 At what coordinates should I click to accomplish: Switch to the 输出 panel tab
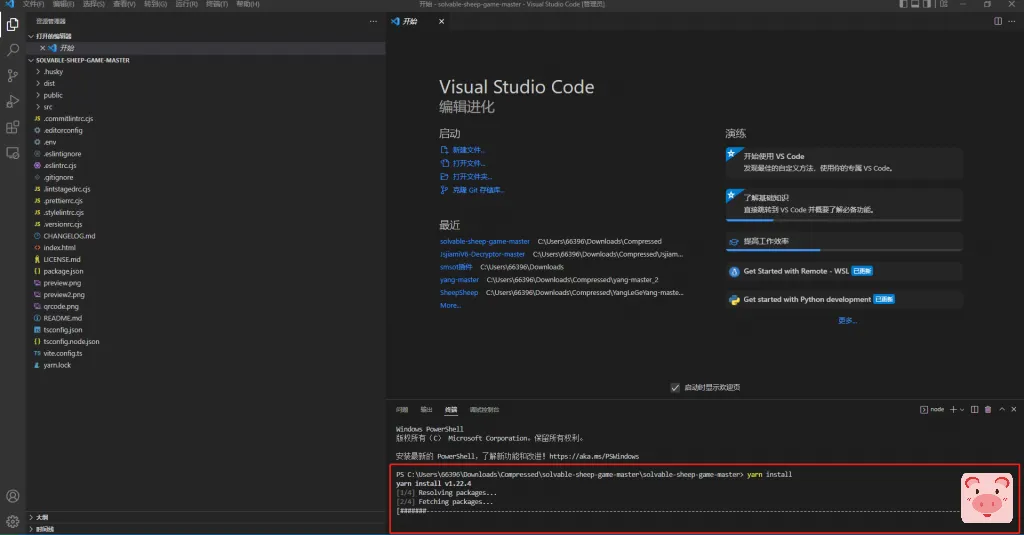point(426,409)
